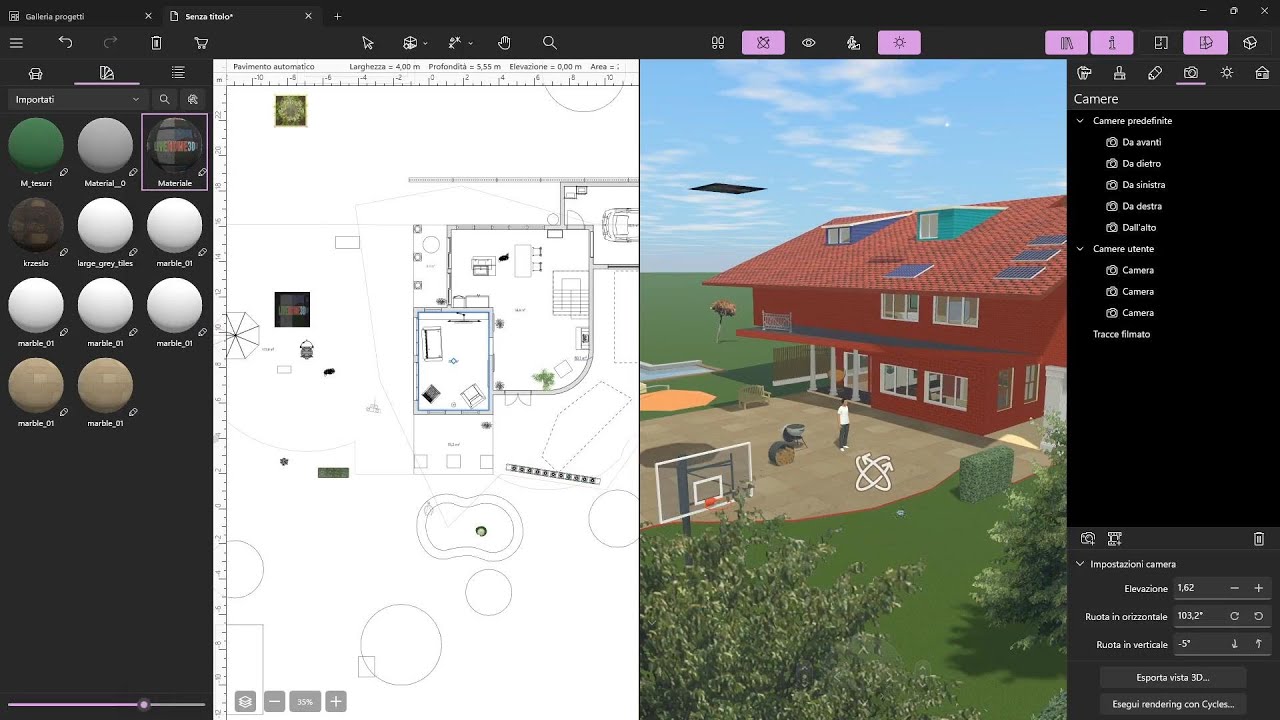Click the 35% zoom level field

click(x=305, y=701)
